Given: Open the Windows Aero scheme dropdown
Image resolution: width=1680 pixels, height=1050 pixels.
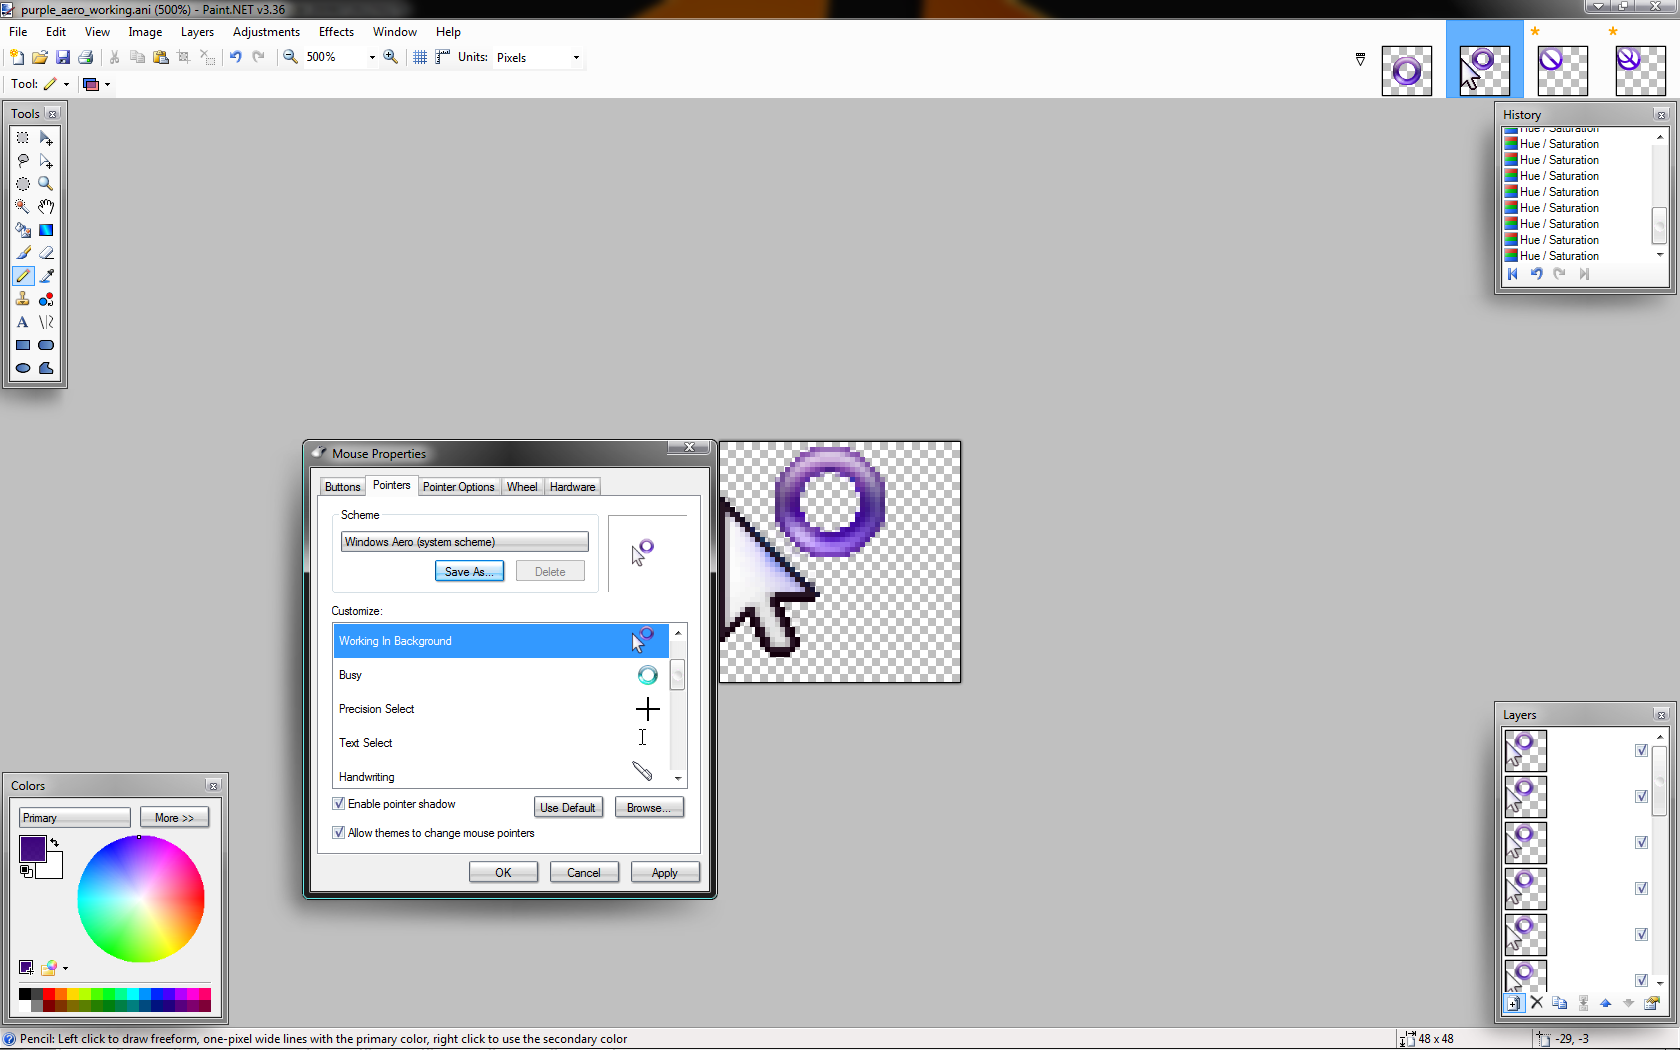Looking at the screenshot, I should [x=465, y=542].
